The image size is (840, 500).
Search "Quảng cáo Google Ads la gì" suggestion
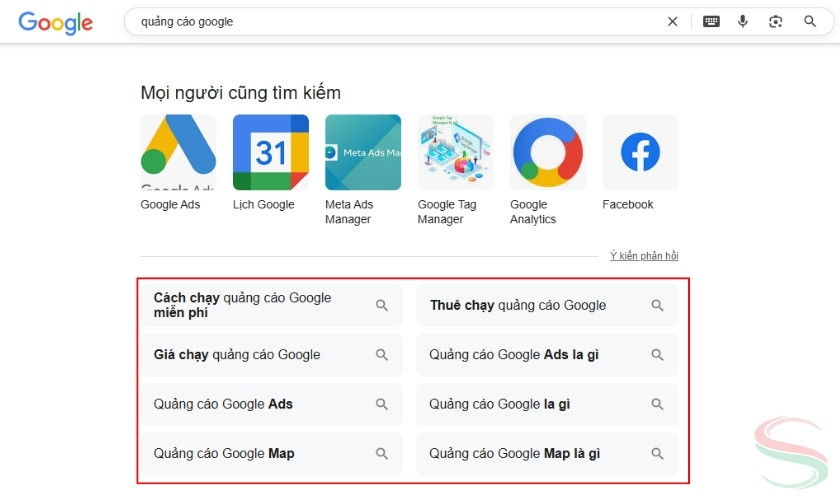tap(547, 354)
